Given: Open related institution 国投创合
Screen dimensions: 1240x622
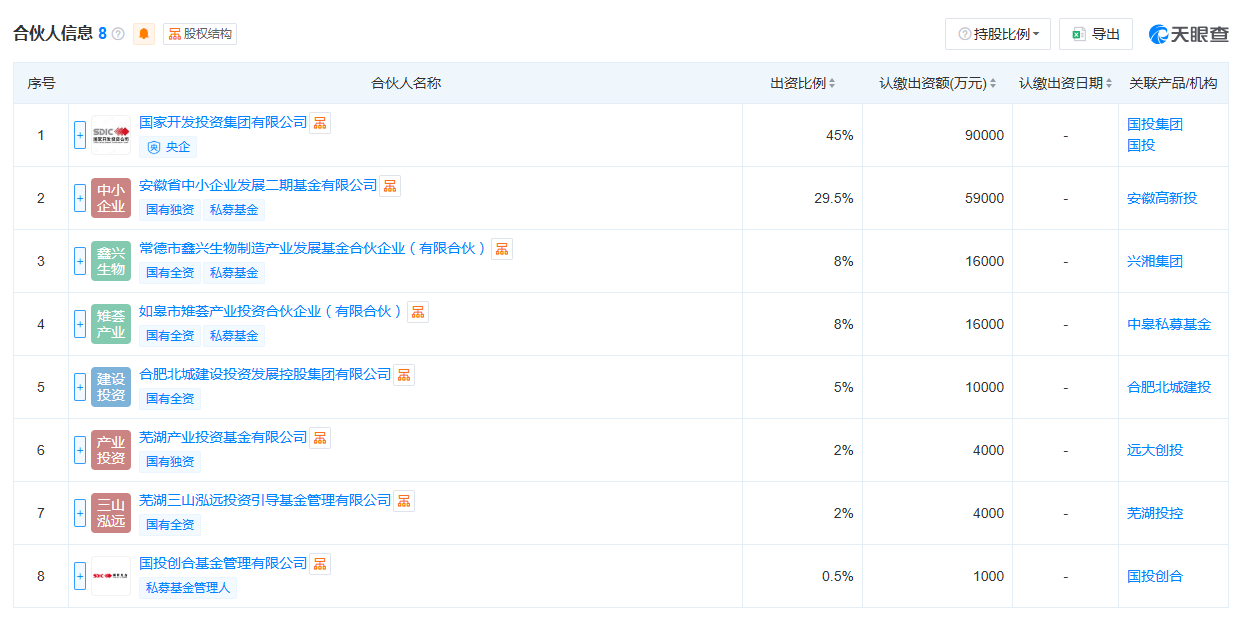Looking at the screenshot, I should pos(1155,576).
